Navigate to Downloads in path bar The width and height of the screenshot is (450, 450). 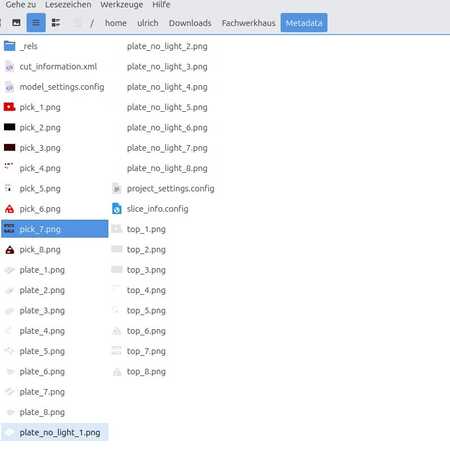pyautogui.click(x=190, y=23)
